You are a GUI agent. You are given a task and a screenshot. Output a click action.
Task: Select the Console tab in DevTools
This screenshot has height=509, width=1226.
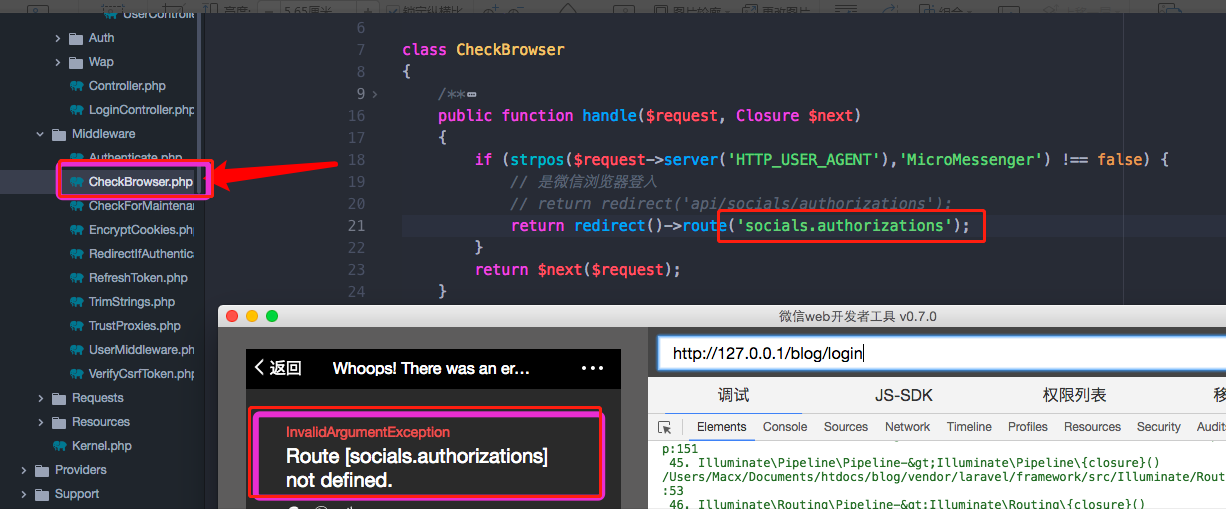point(785,427)
